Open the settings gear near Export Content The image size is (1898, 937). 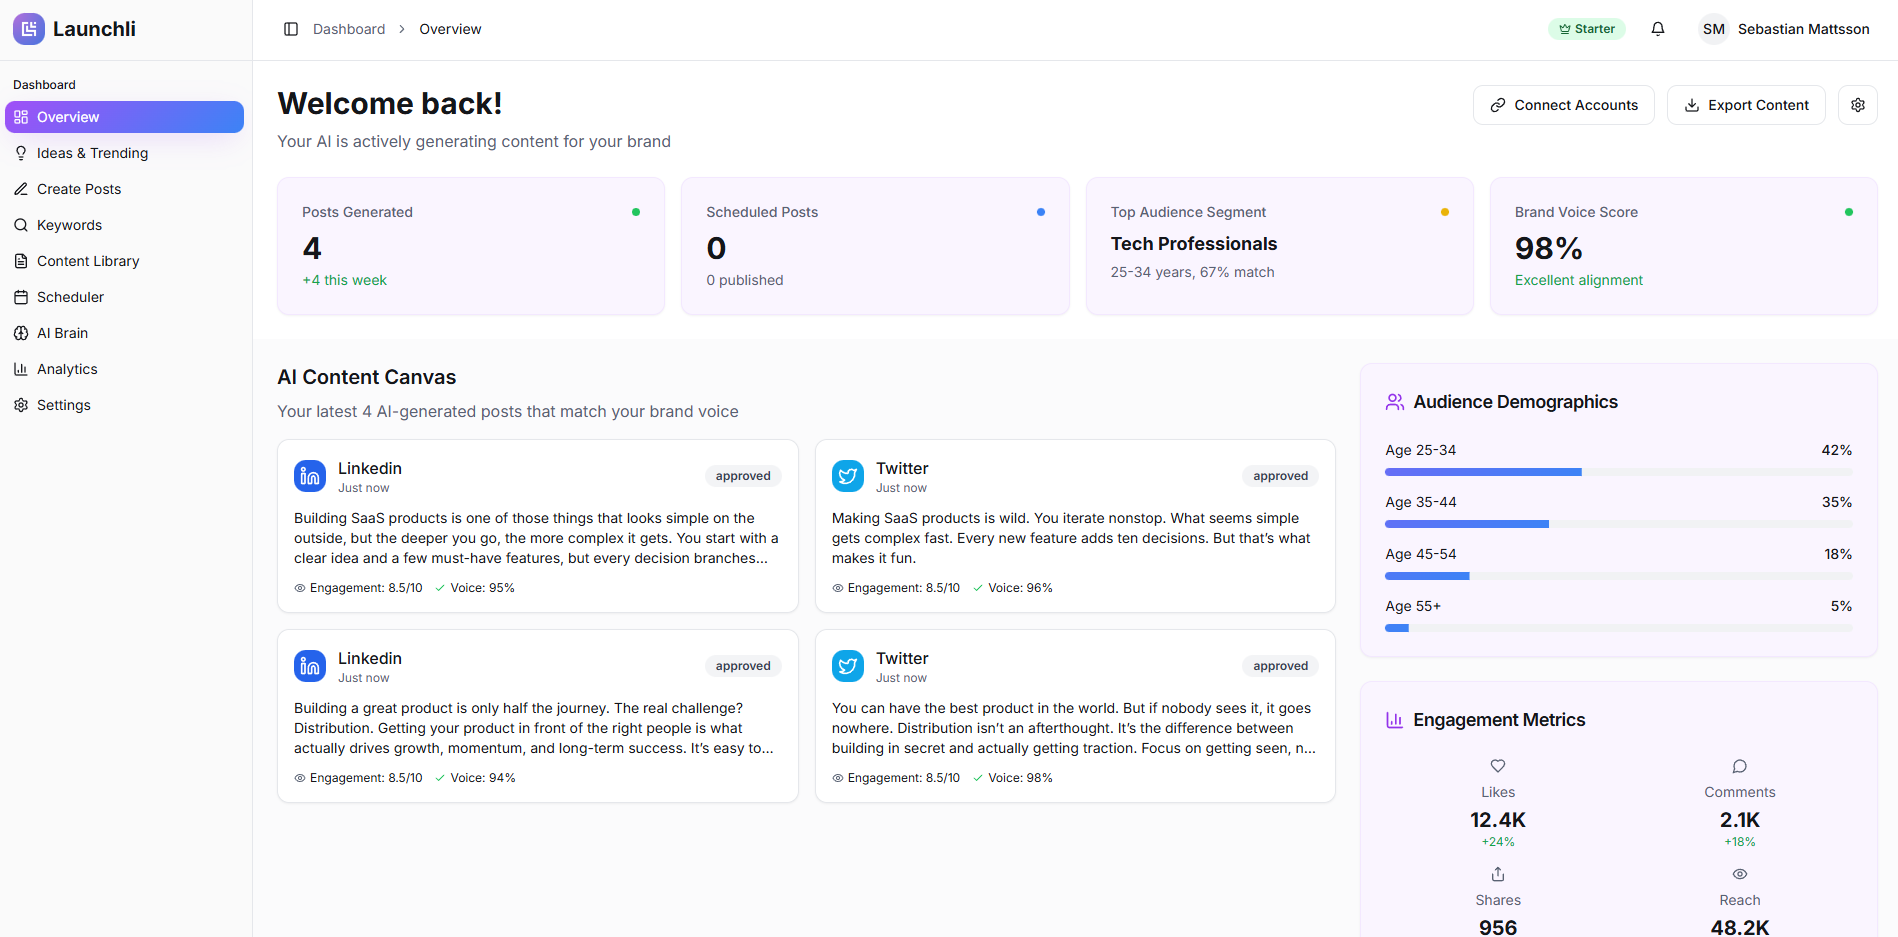pos(1857,104)
